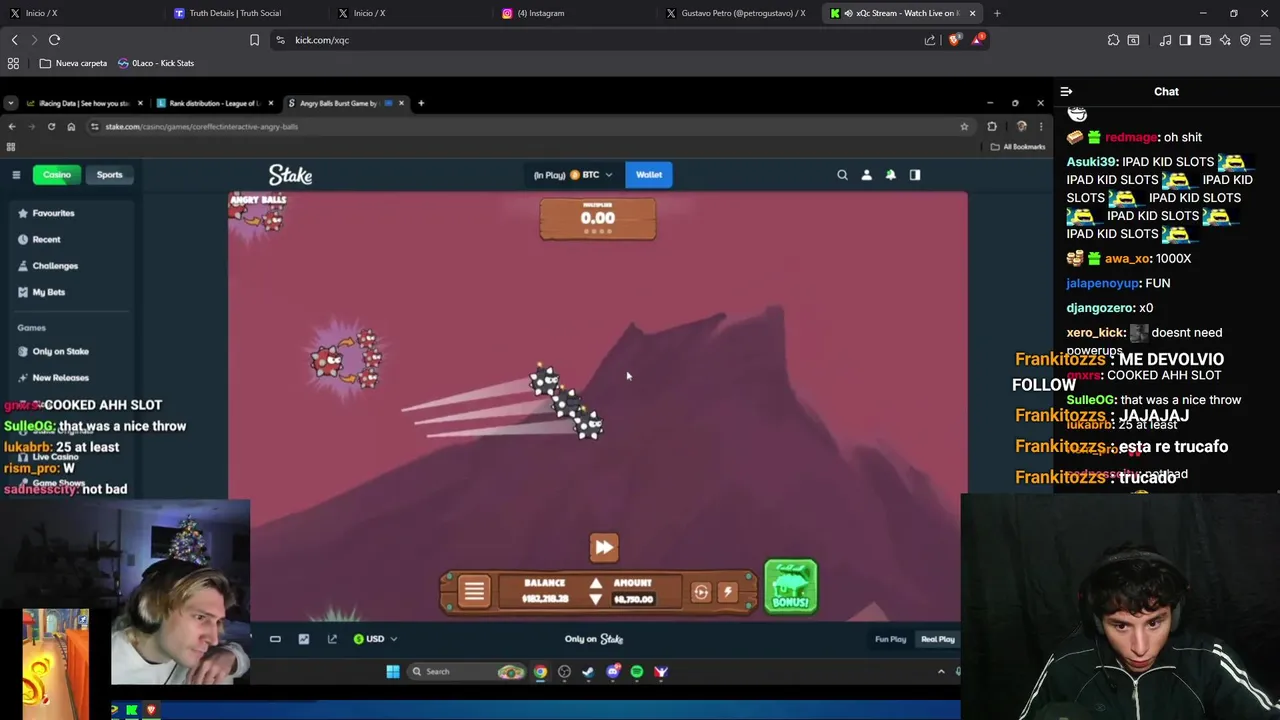1280x720 pixels.
Task: Open Challenges in Stake sidebar
Action: coord(47,266)
